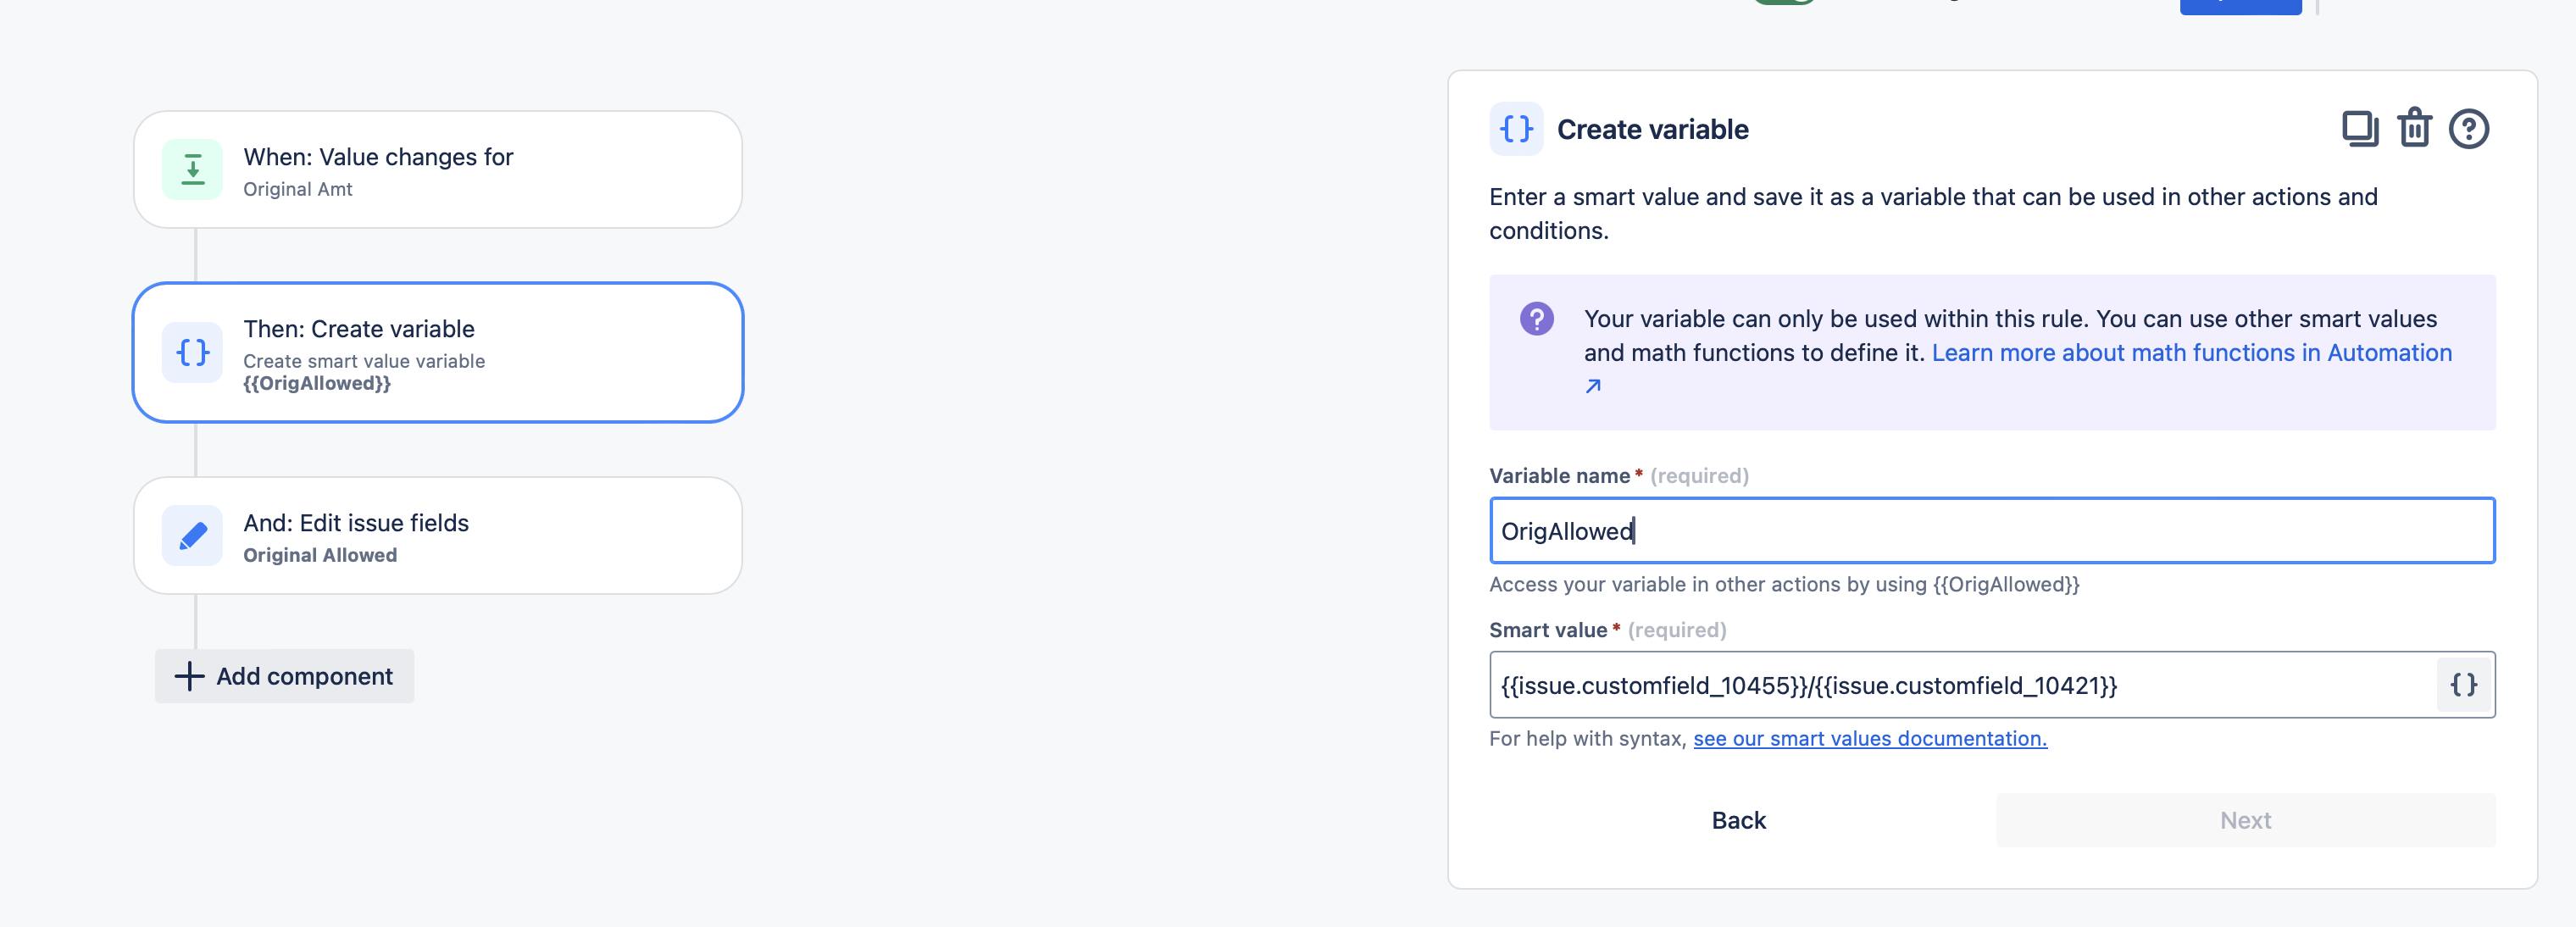Open Learn more about math functions link

(2191, 353)
